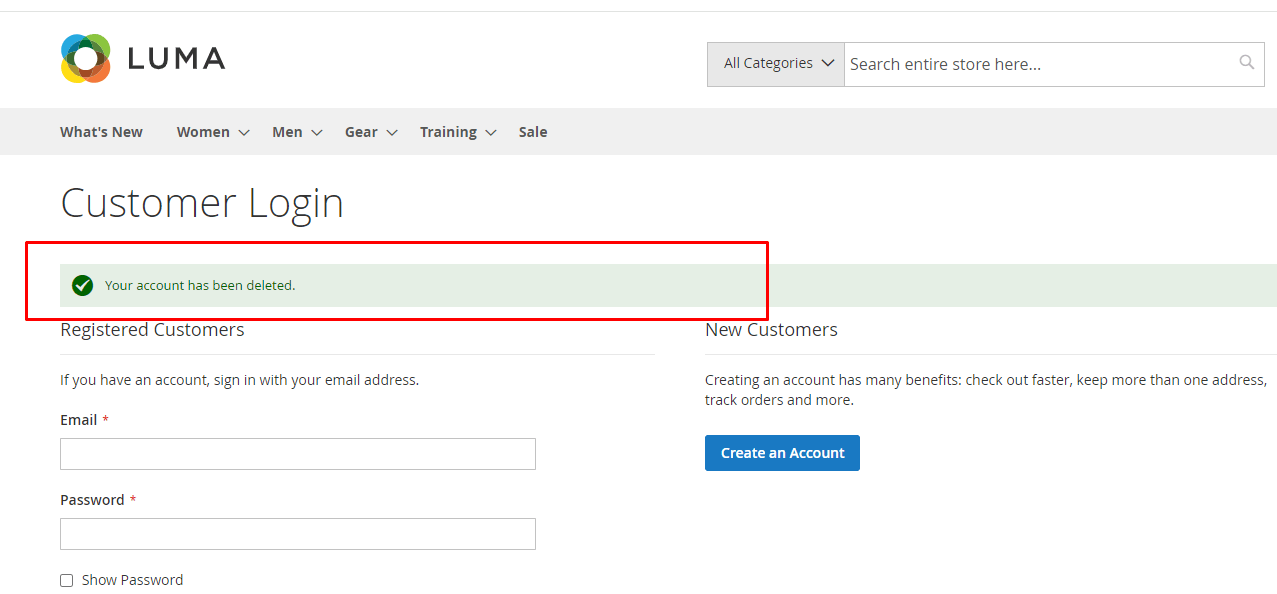Select Women in the navigation bar
This screenshot has width=1277, height=594.
coord(203,132)
